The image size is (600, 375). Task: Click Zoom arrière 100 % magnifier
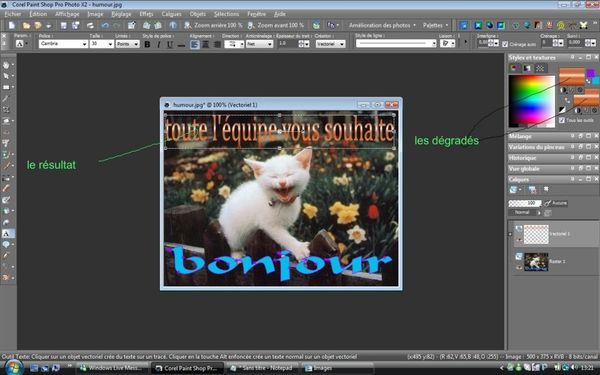[x=214, y=25]
